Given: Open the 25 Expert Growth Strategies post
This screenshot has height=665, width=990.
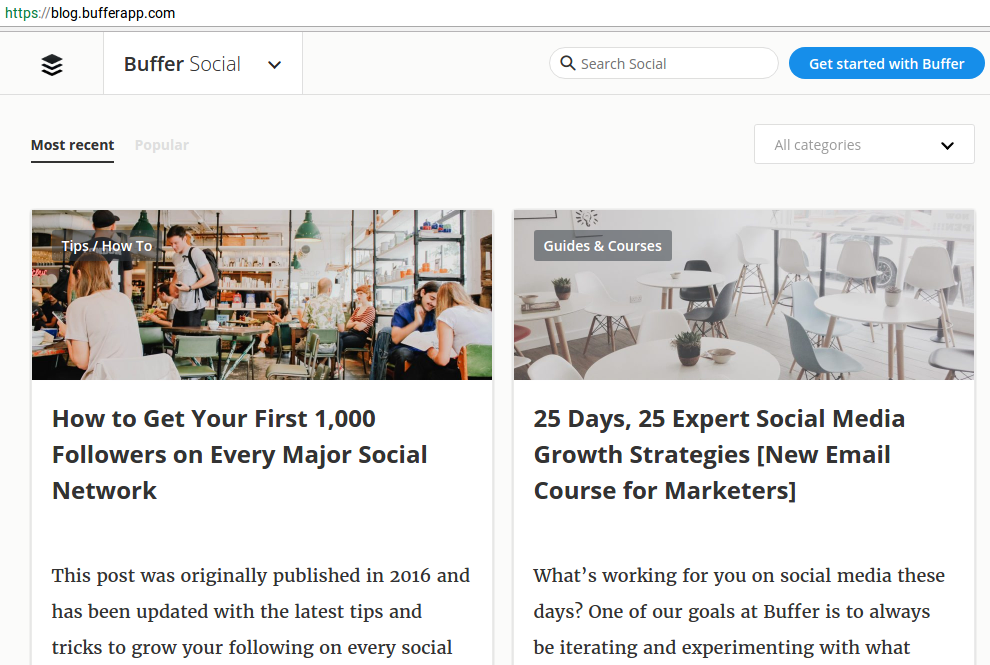Looking at the screenshot, I should tap(719, 454).
